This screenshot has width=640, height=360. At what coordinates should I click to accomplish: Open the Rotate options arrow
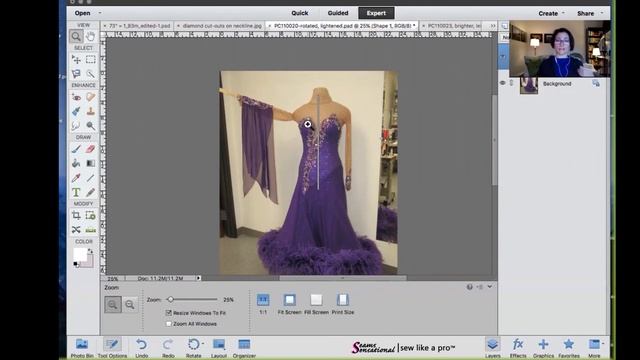203,344
